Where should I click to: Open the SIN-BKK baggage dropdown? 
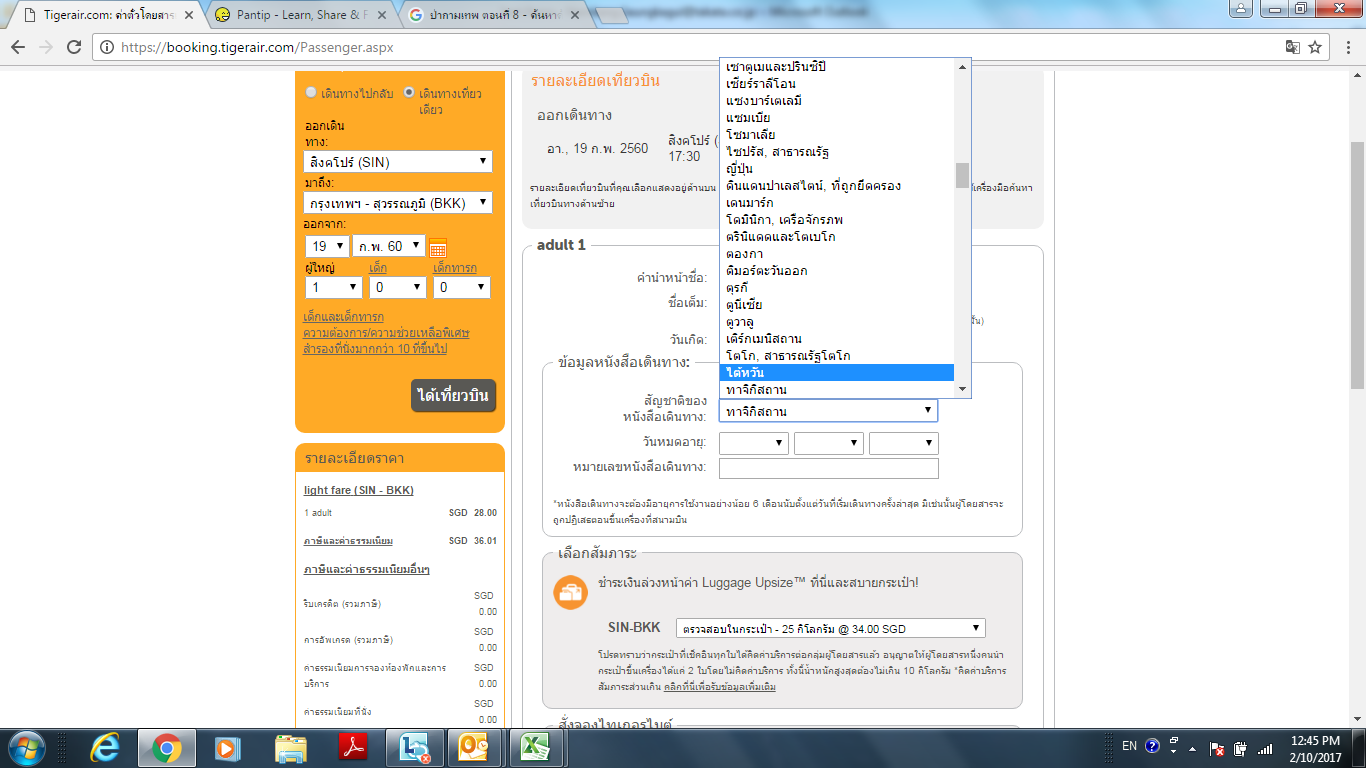[x=831, y=629]
